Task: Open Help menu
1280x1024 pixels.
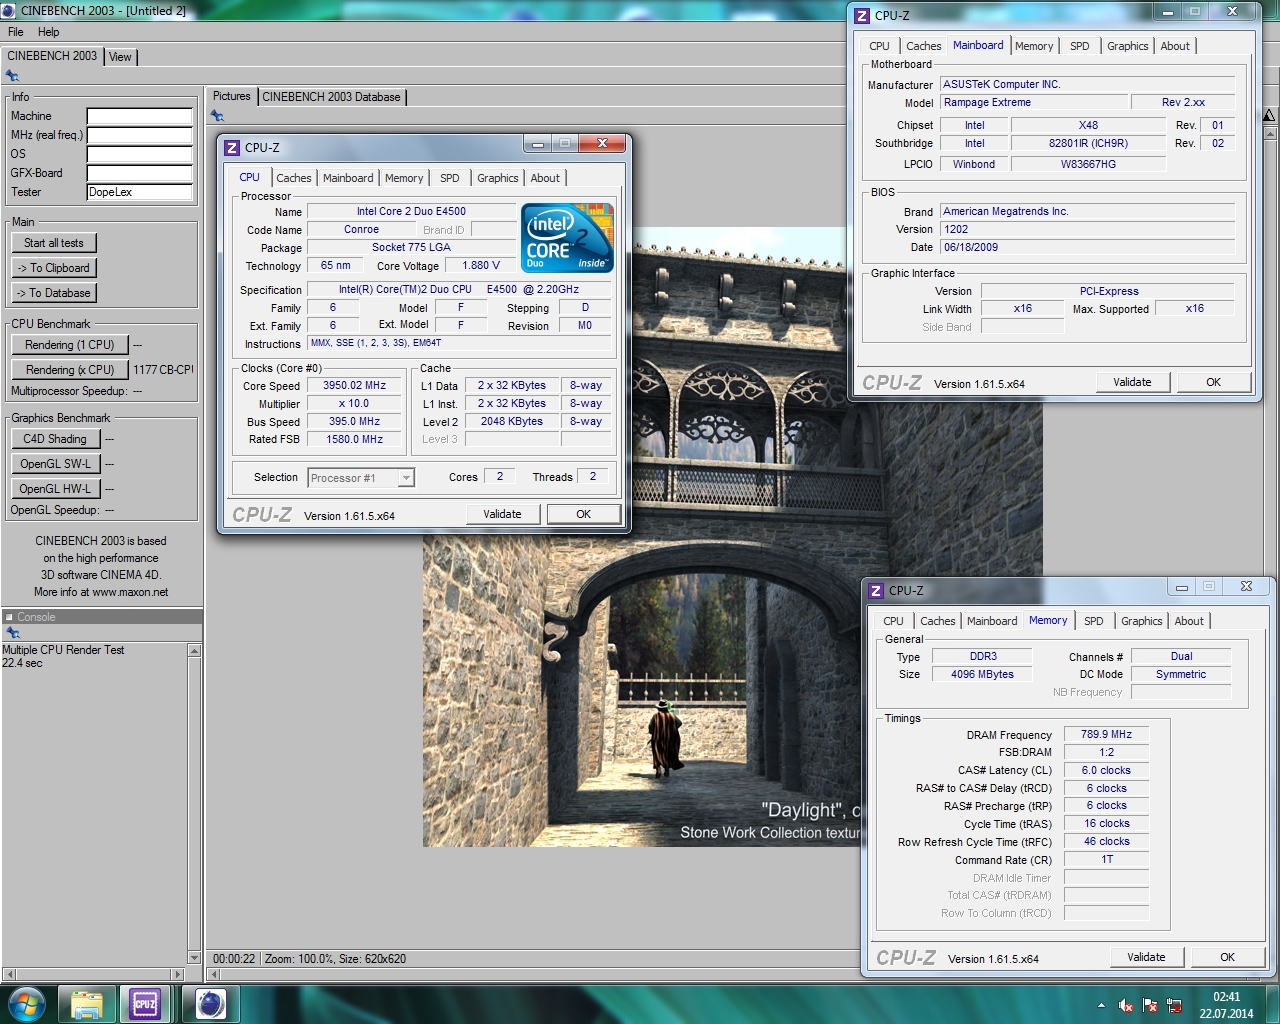Action: (49, 32)
